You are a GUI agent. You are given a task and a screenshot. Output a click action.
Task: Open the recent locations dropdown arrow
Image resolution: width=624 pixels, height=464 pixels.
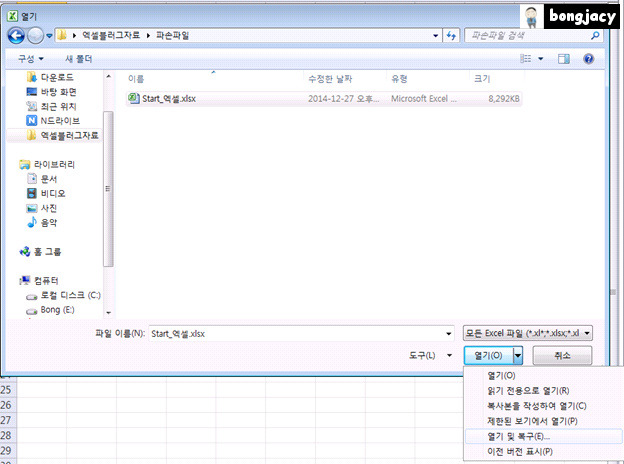click(49, 36)
